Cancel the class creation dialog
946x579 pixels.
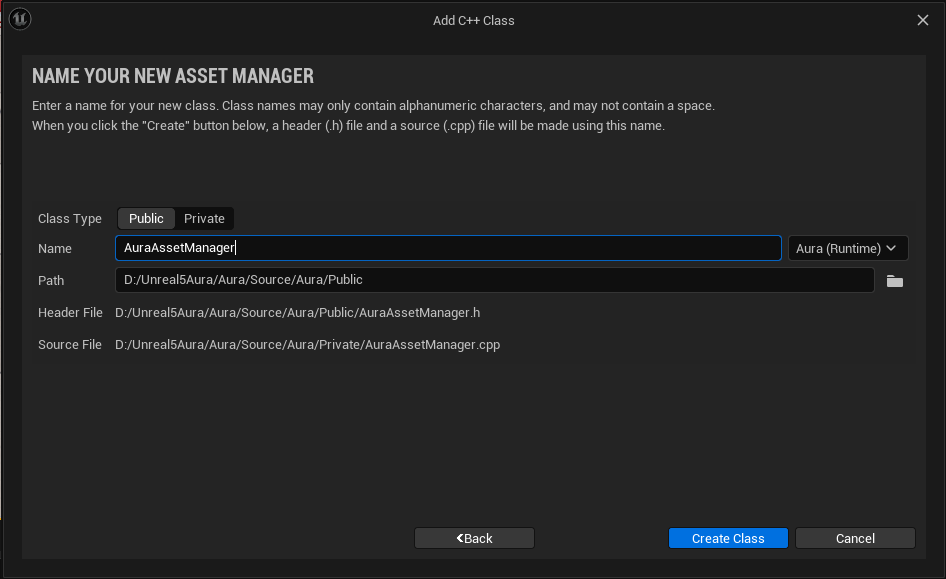point(855,538)
